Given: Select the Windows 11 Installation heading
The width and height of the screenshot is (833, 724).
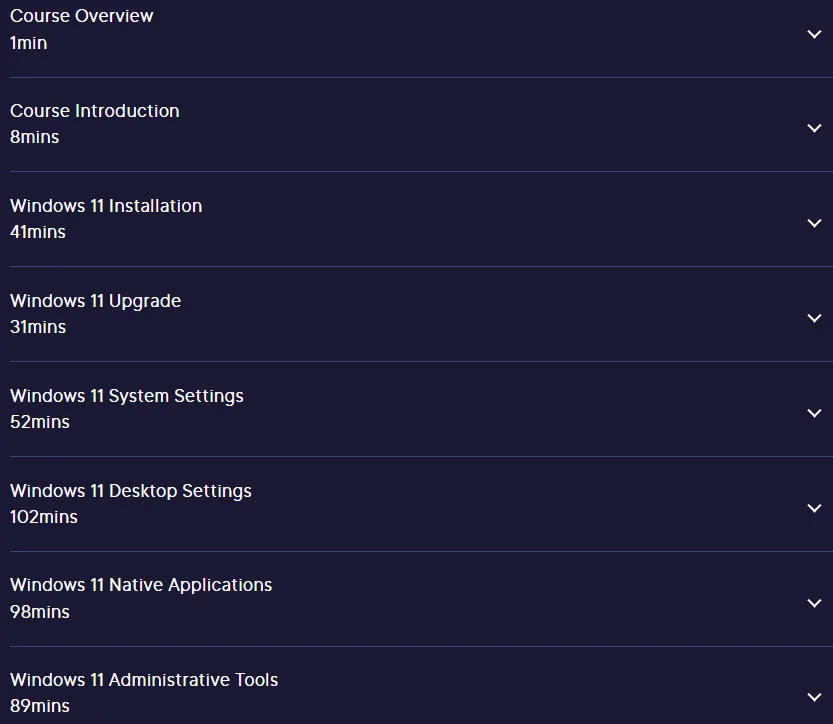Looking at the screenshot, I should [x=106, y=206].
